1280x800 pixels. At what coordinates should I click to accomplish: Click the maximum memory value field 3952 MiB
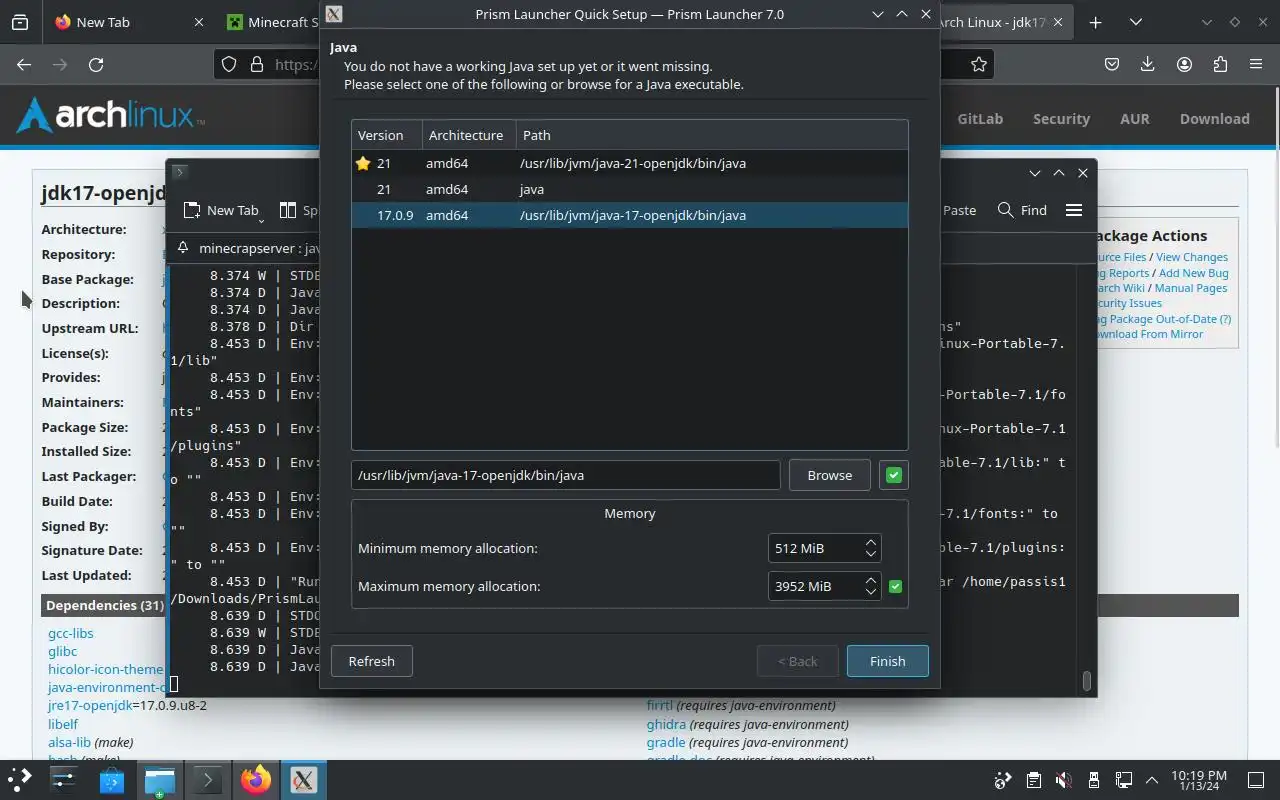(815, 586)
